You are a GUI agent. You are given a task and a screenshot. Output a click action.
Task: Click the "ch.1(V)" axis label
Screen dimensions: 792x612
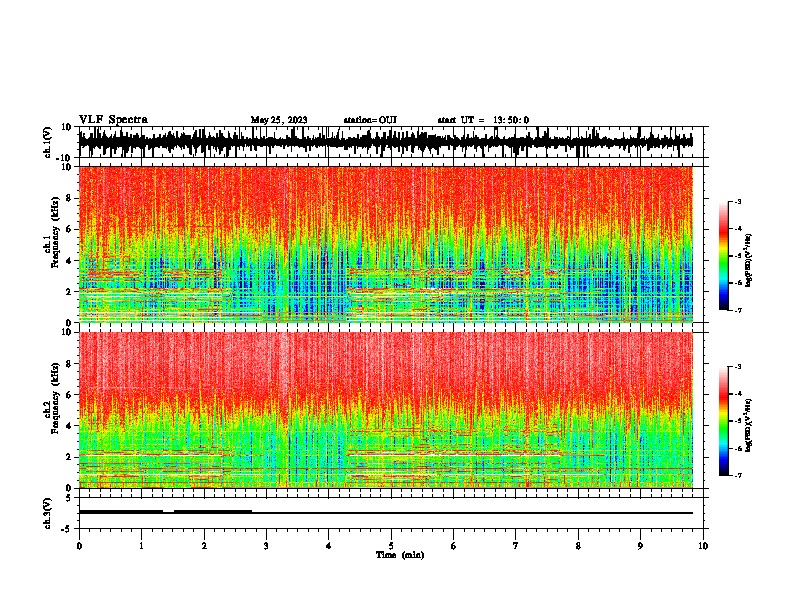[x=48, y=142]
